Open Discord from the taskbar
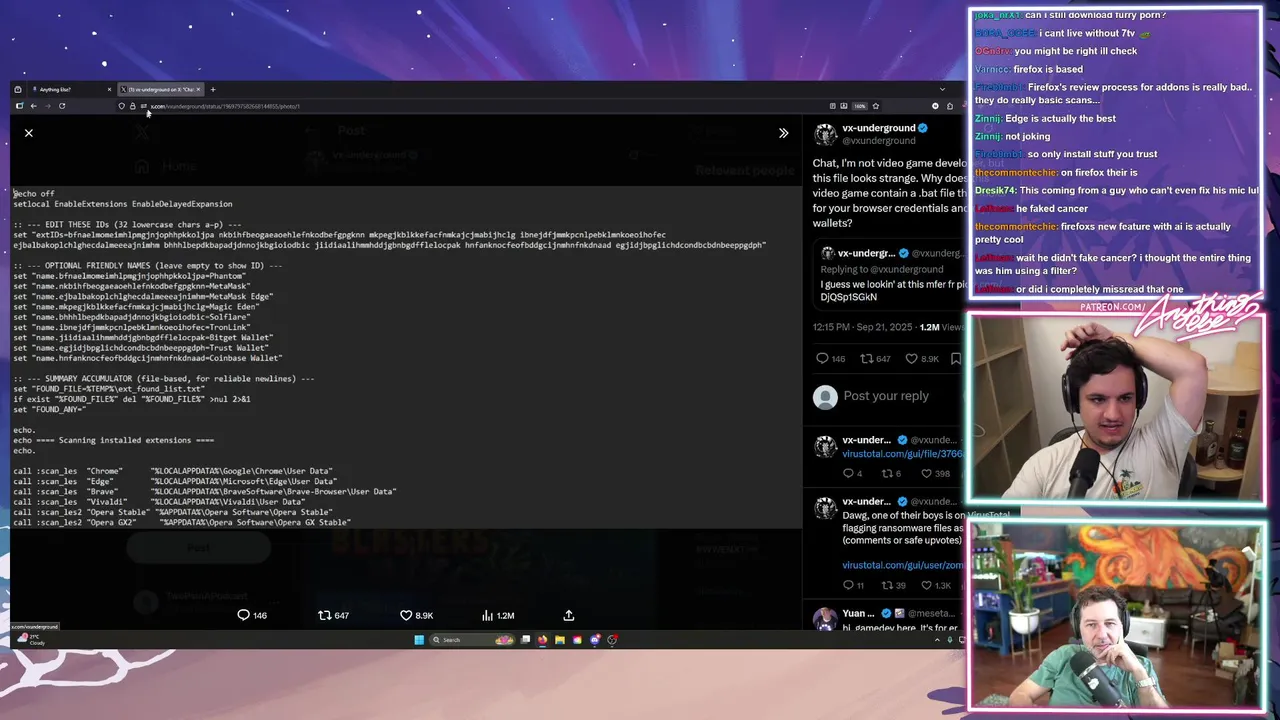 tap(595, 640)
